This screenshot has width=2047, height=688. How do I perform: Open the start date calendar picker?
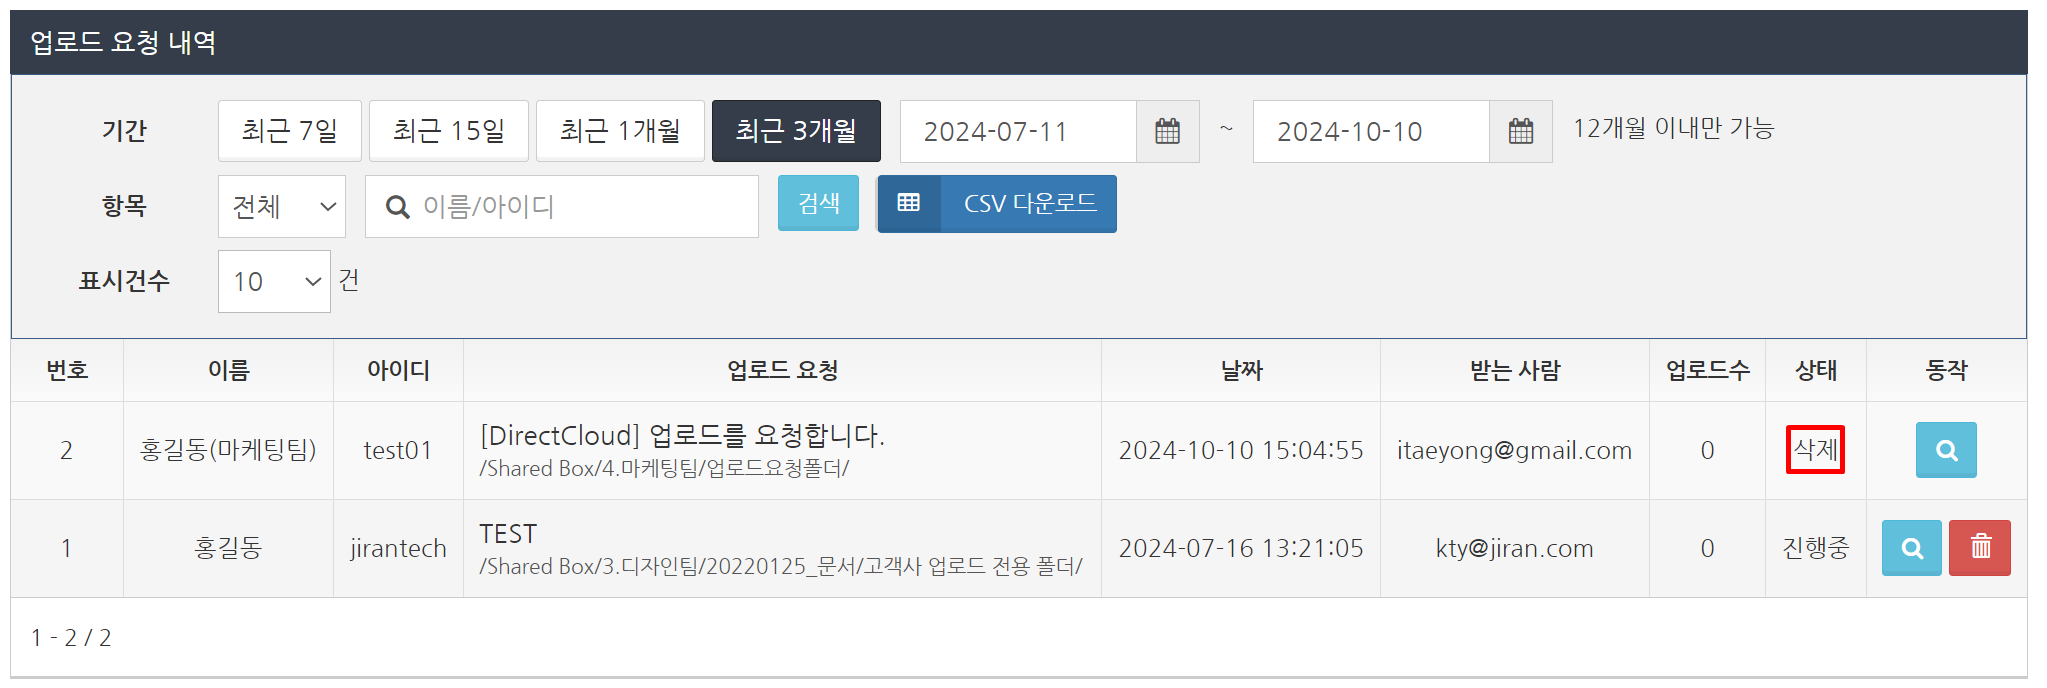point(1167,131)
